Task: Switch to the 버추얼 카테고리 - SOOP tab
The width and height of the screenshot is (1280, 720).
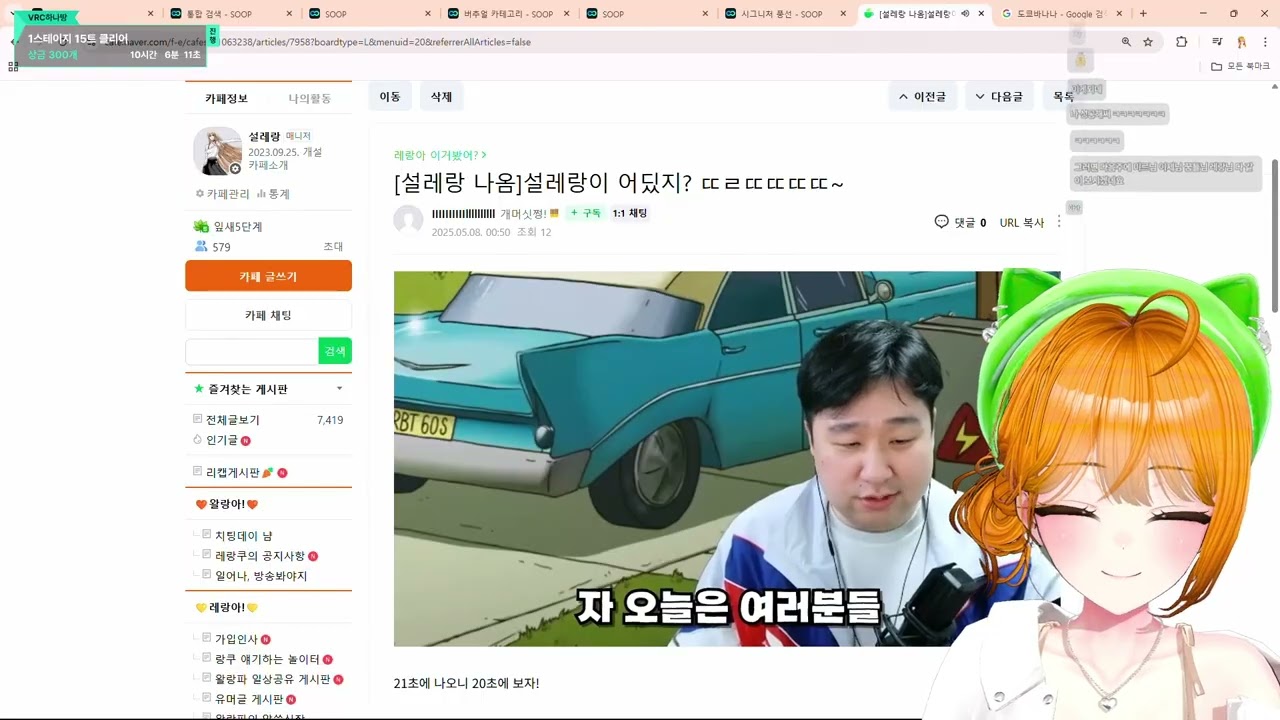Action: 508,14
